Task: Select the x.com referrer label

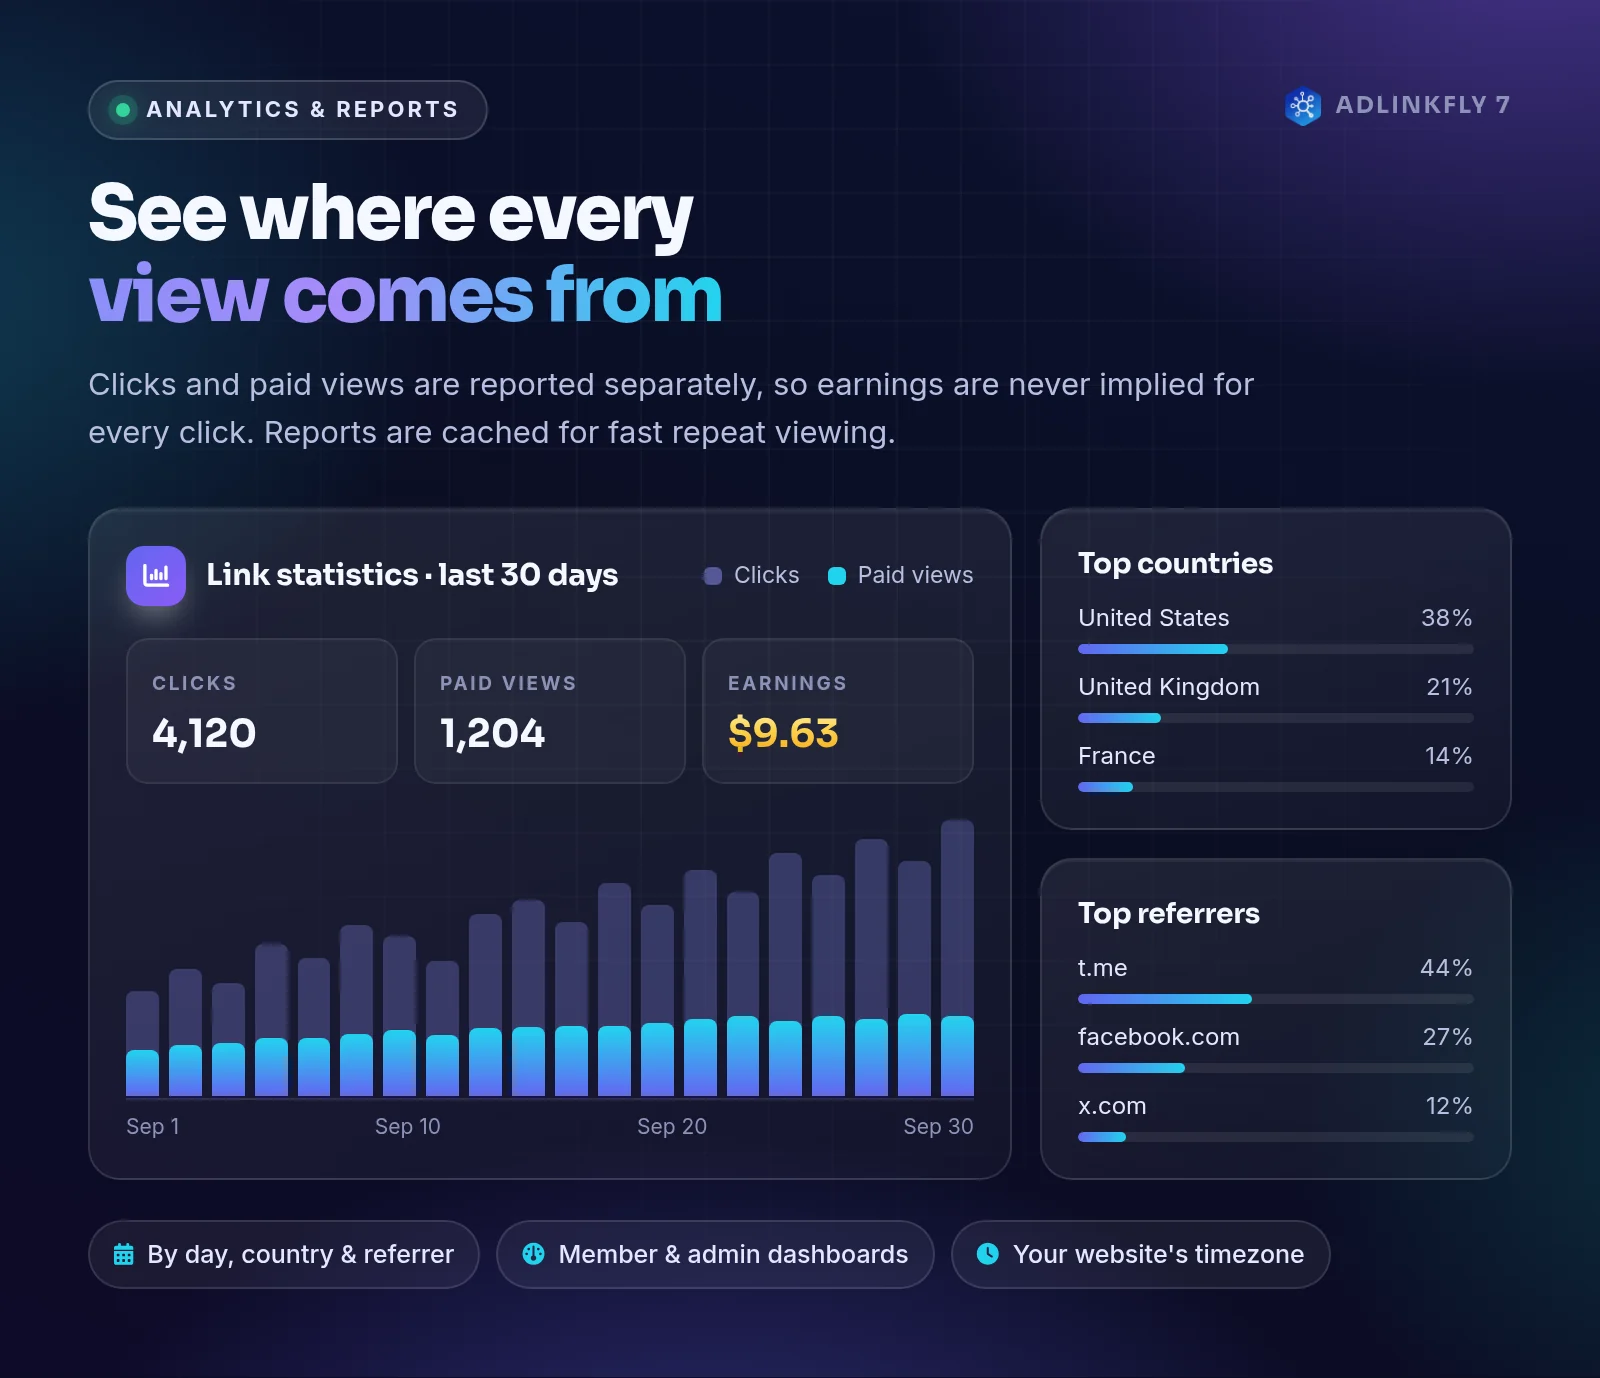Action: [1112, 1106]
